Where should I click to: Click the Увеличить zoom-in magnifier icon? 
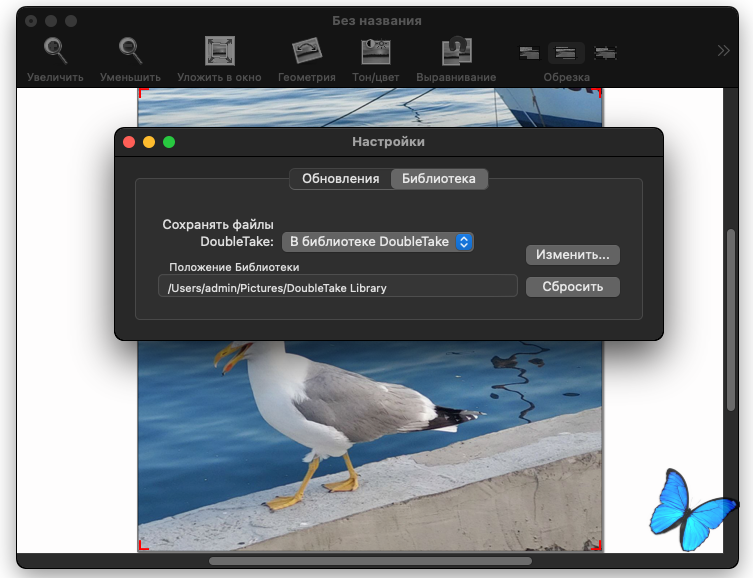(x=55, y=51)
